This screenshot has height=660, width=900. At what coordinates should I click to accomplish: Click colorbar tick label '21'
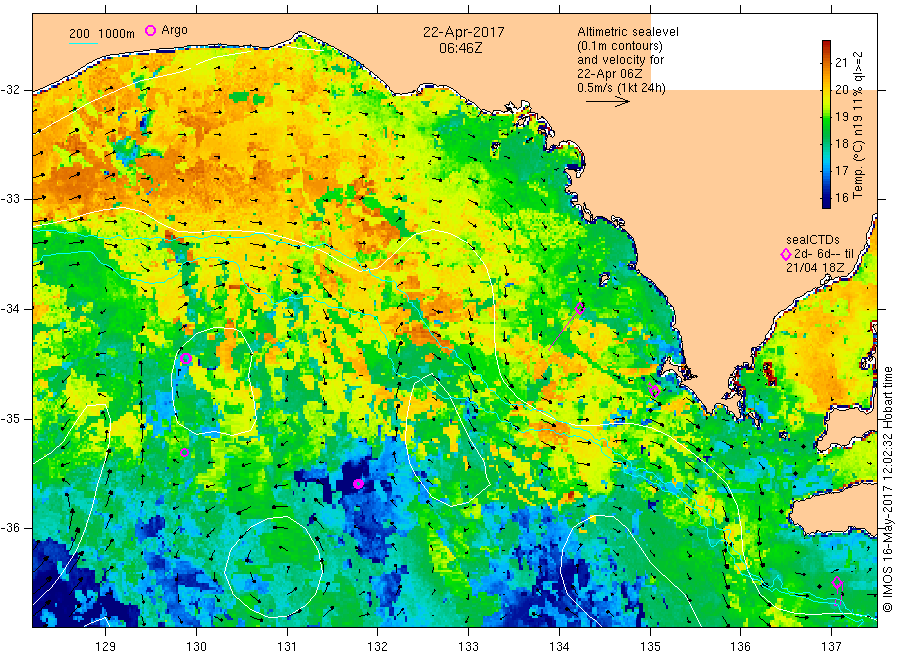841,63
